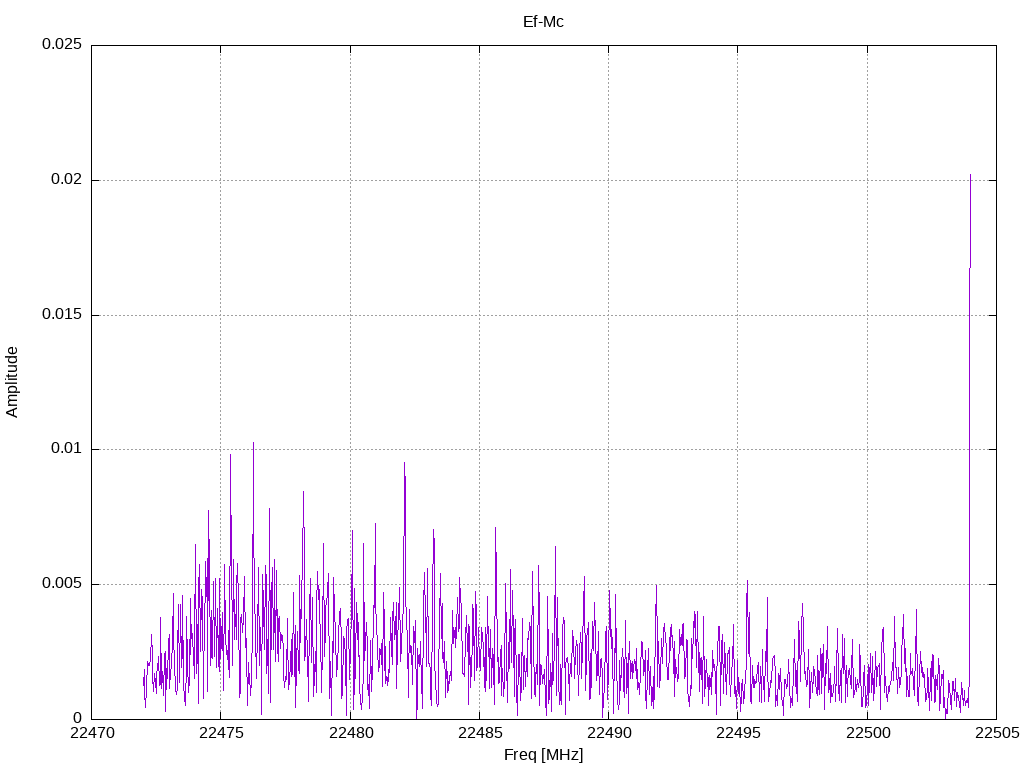Click the Freq [MHz] x-axis label
The width and height of the screenshot is (1024, 768).
543,755
